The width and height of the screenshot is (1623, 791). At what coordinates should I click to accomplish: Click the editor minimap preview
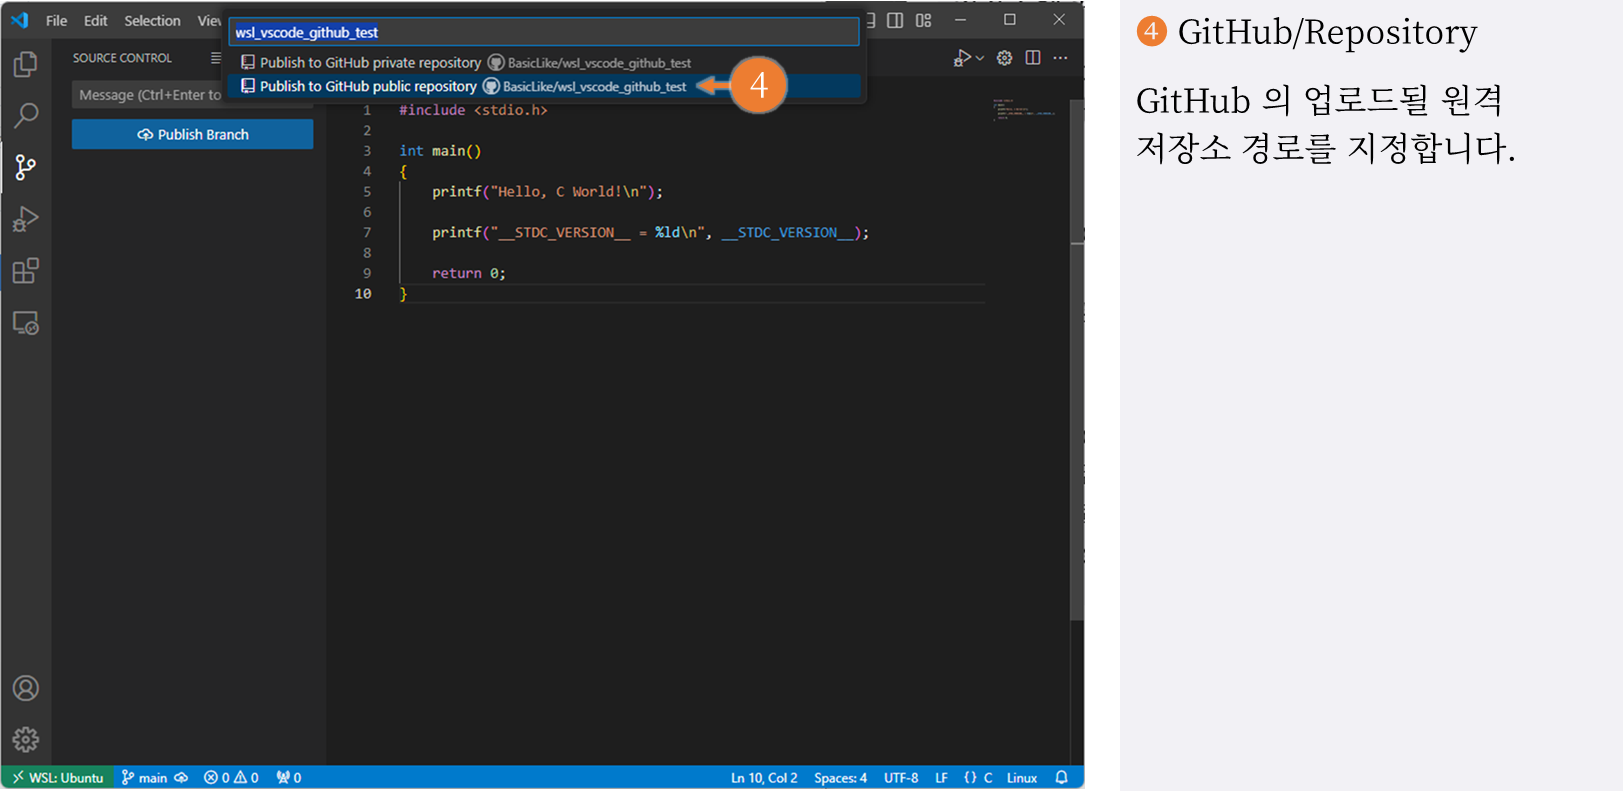tap(1025, 109)
